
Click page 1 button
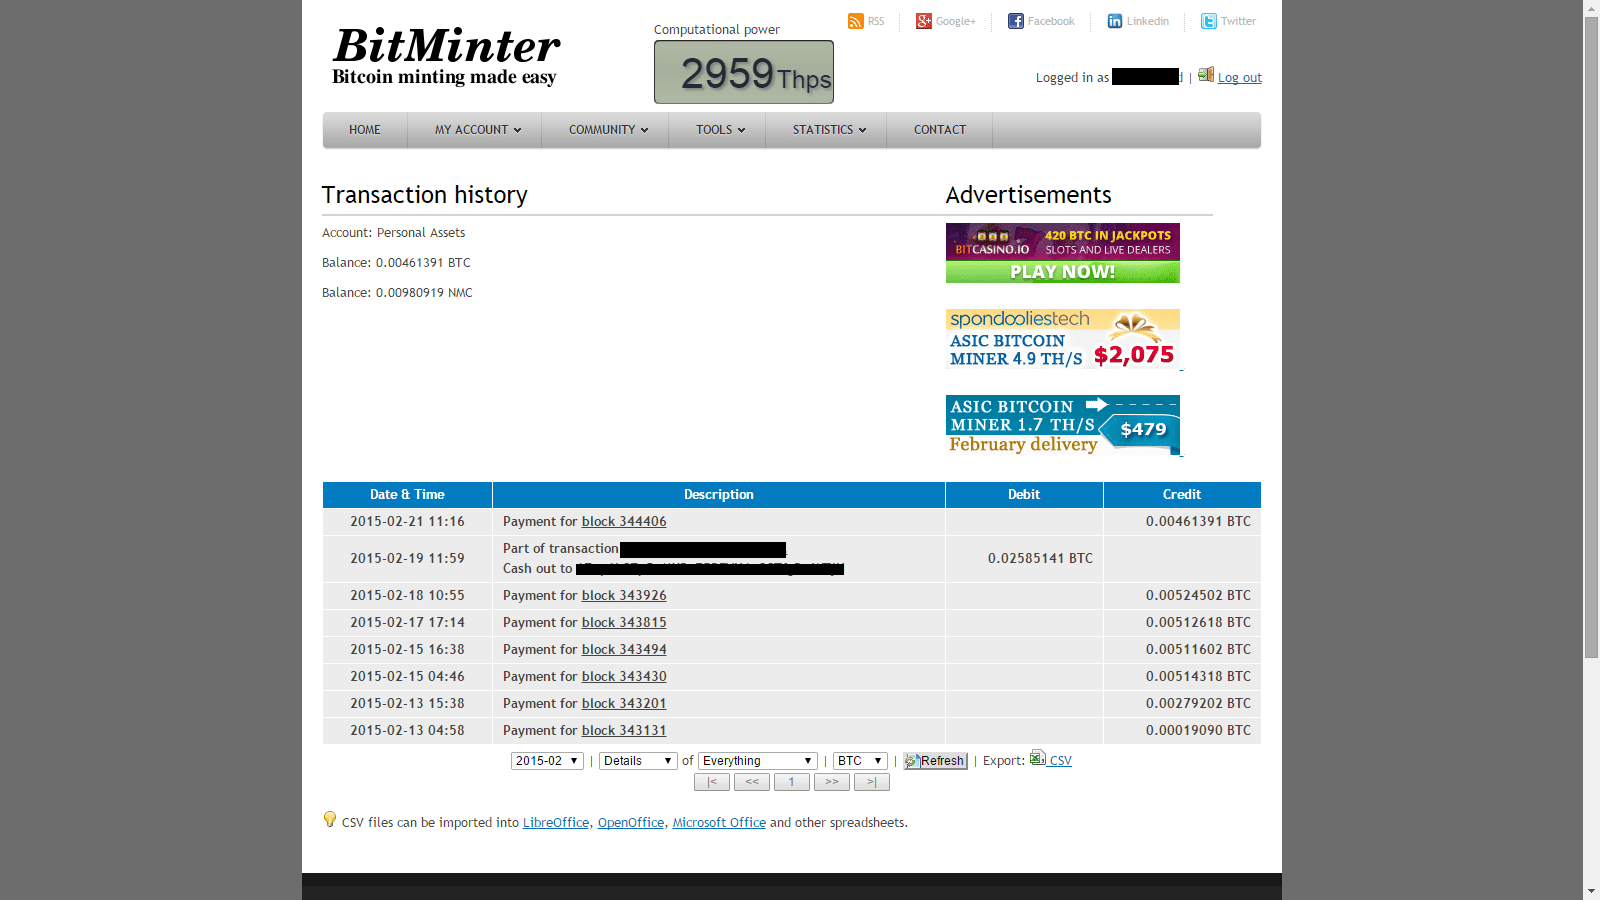pyautogui.click(x=792, y=782)
